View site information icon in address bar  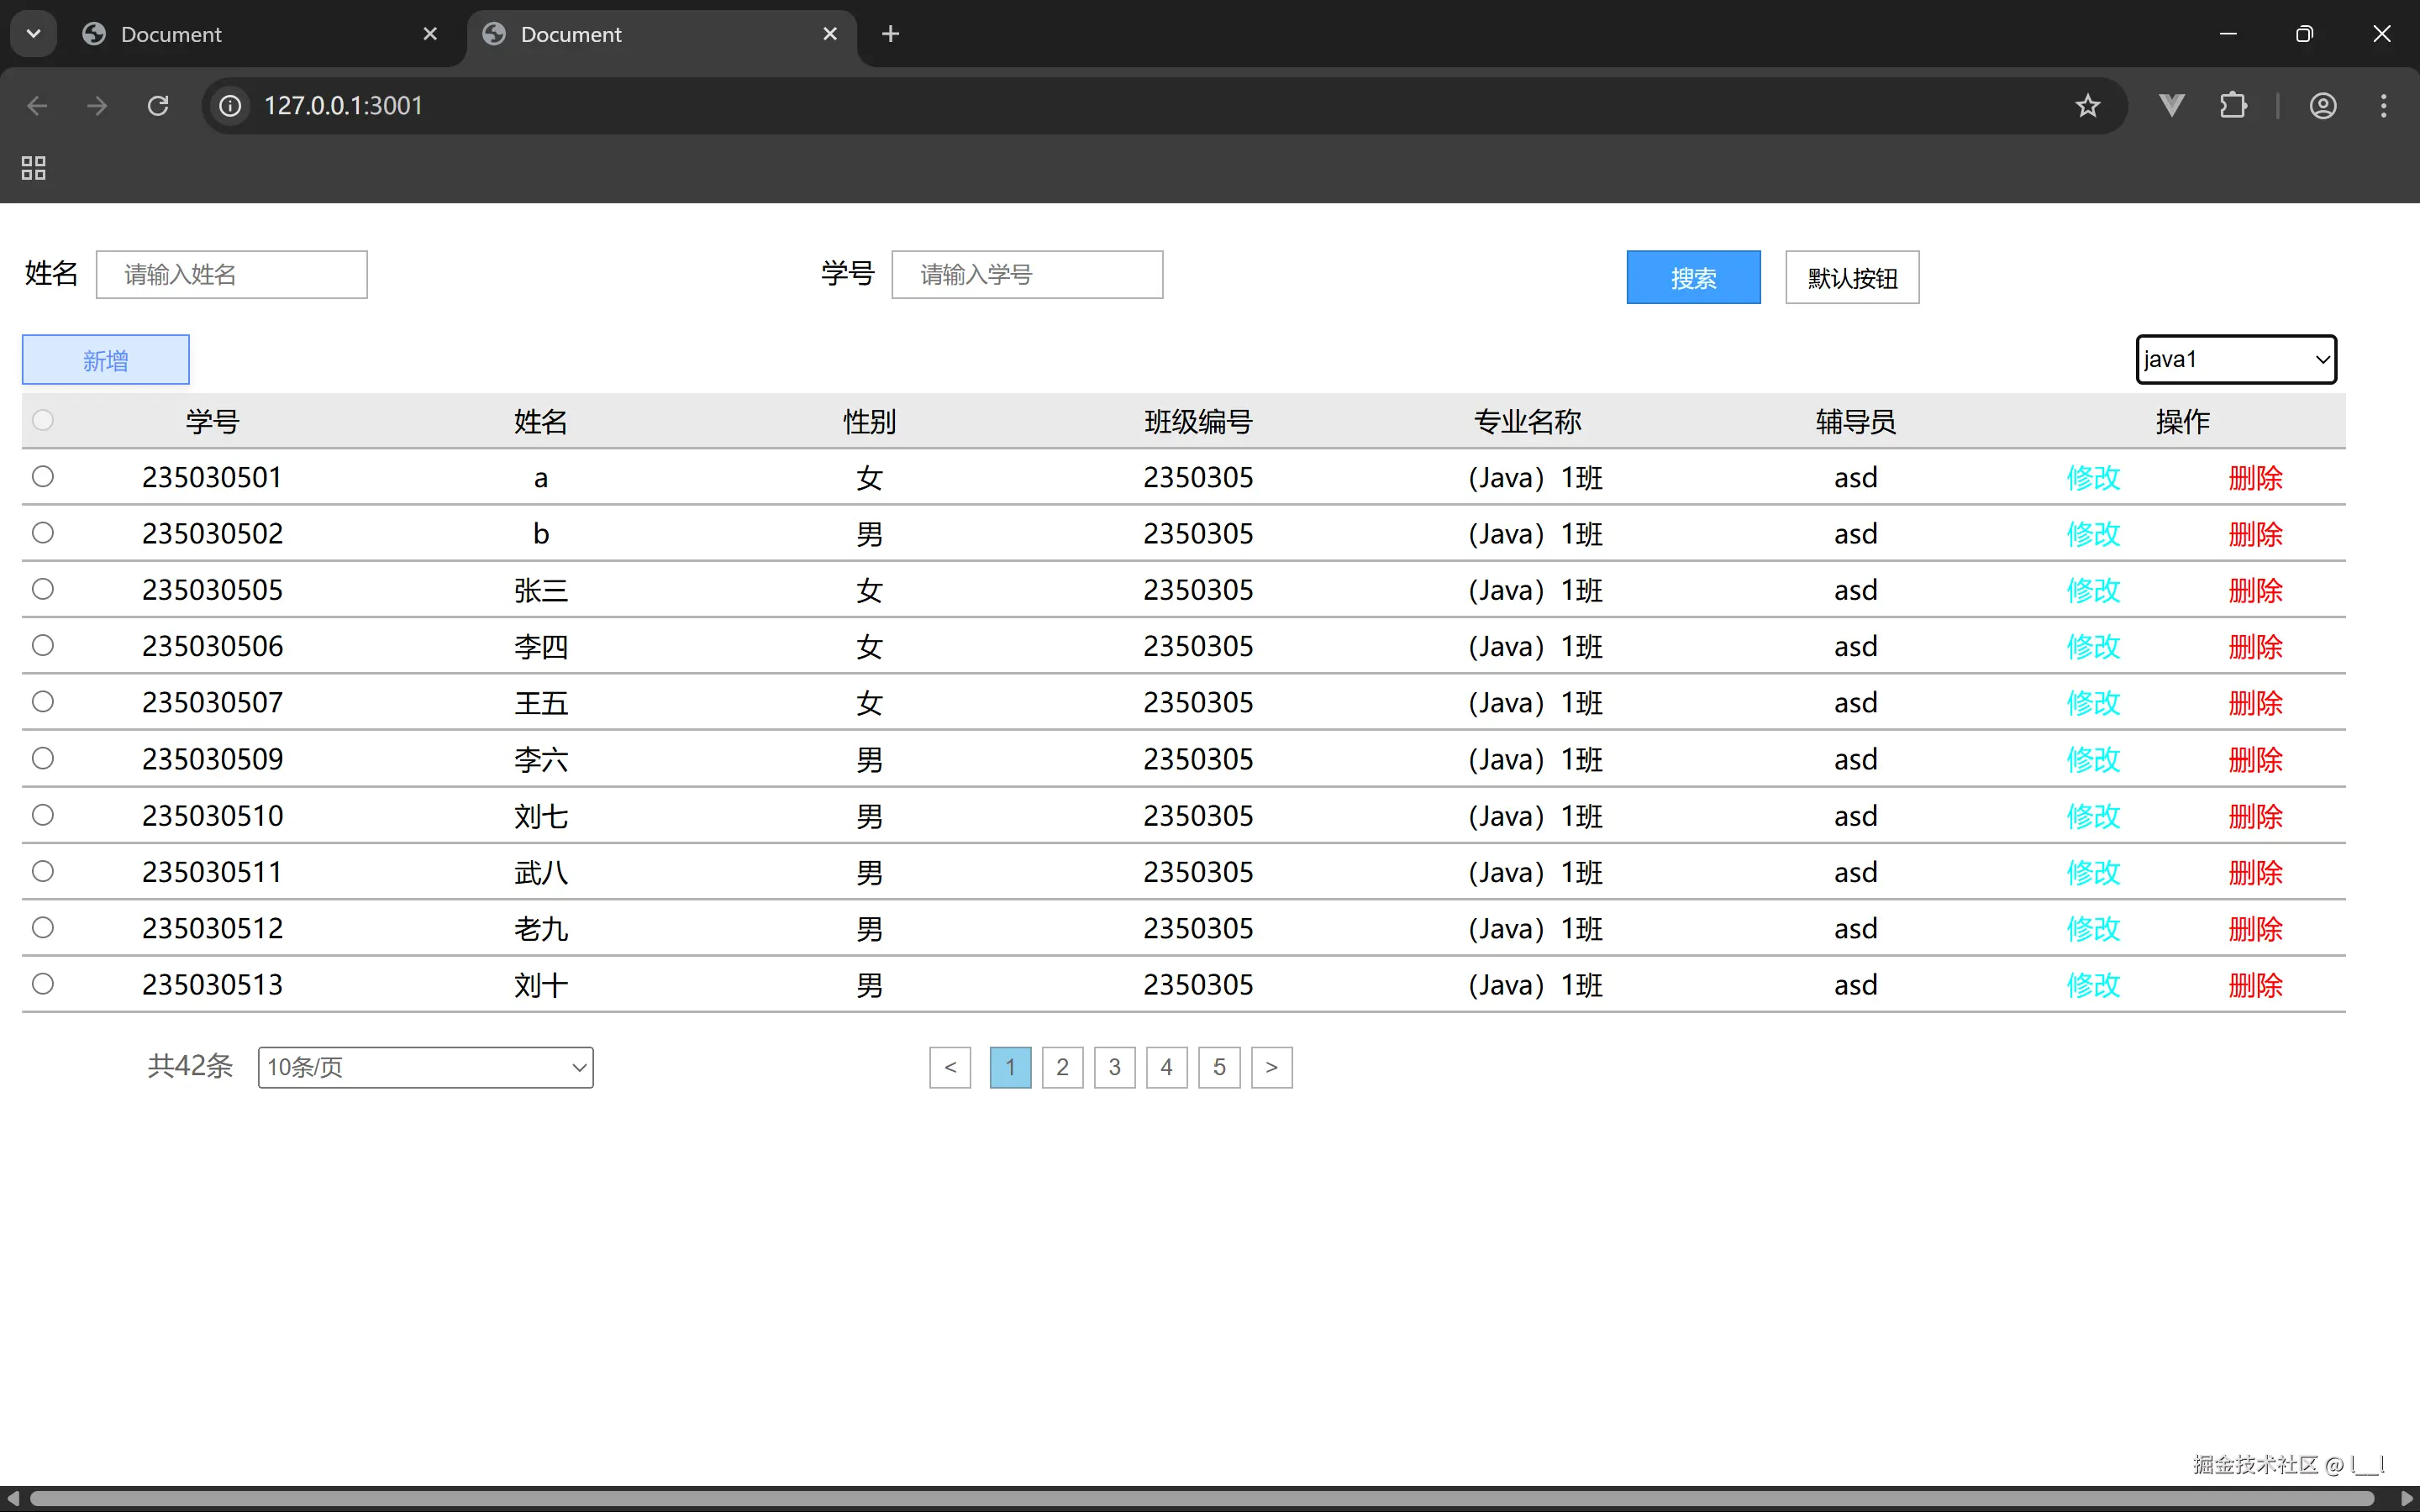[x=231, y=106]
